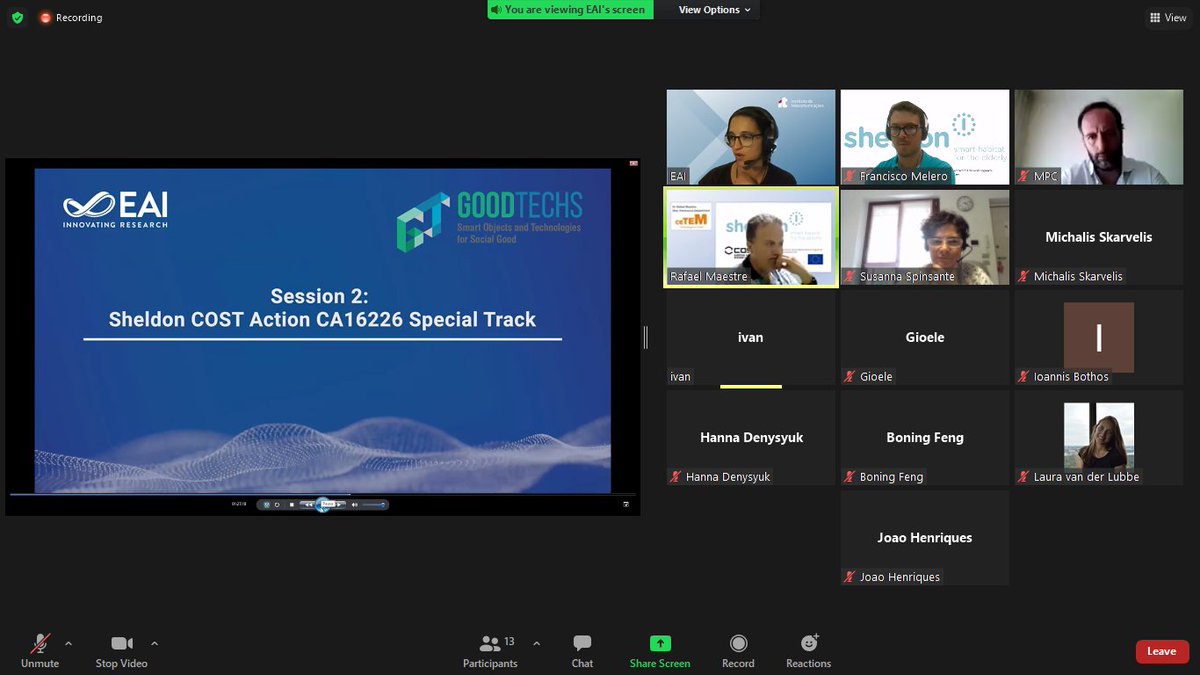
Task: Select Francisco Melero video tile
Action: click(x=925, y=137)
